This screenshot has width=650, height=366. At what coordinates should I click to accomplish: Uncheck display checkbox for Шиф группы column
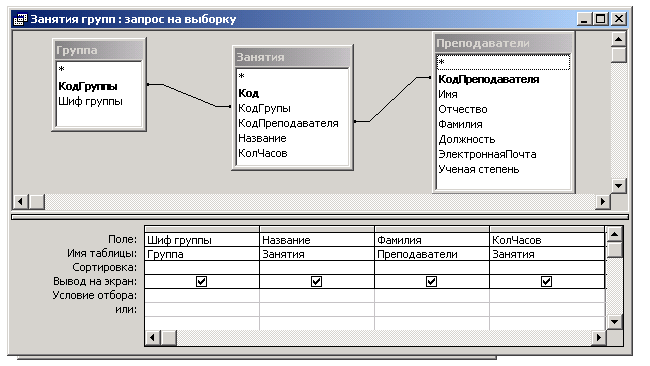(x=201, y=281)
